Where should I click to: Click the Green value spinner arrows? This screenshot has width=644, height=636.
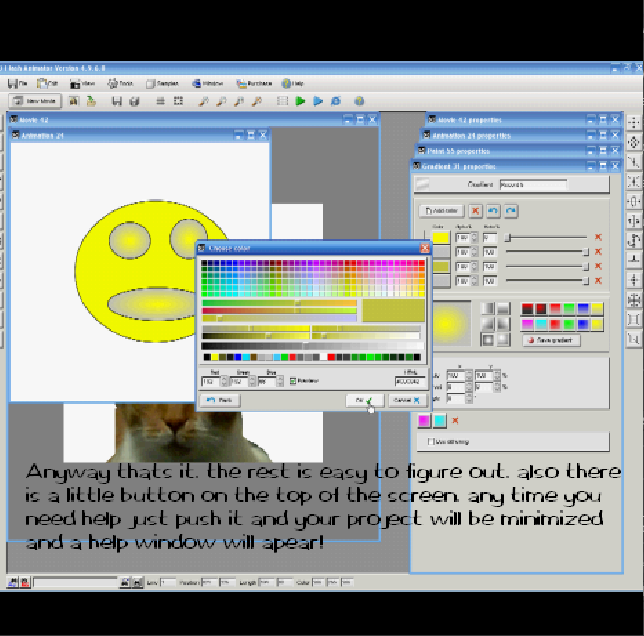point(254,381)
